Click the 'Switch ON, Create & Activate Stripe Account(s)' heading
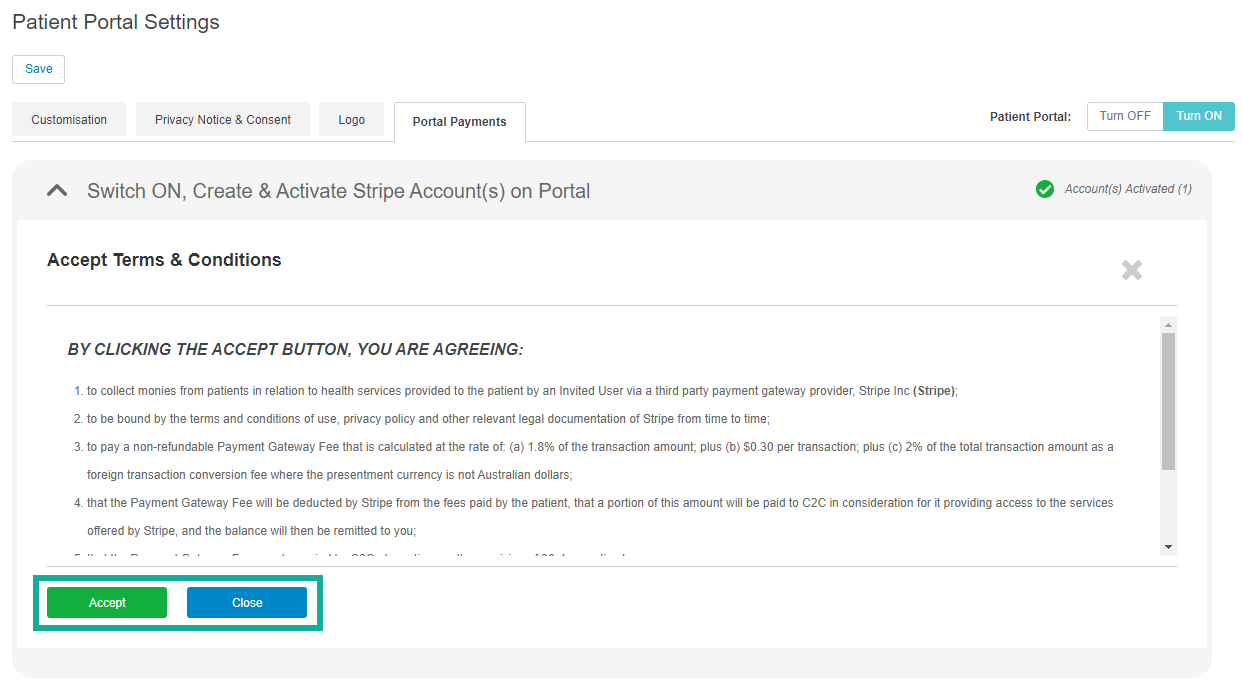The height and width of the screenshot is (689, 1243). tap(339, 191)
